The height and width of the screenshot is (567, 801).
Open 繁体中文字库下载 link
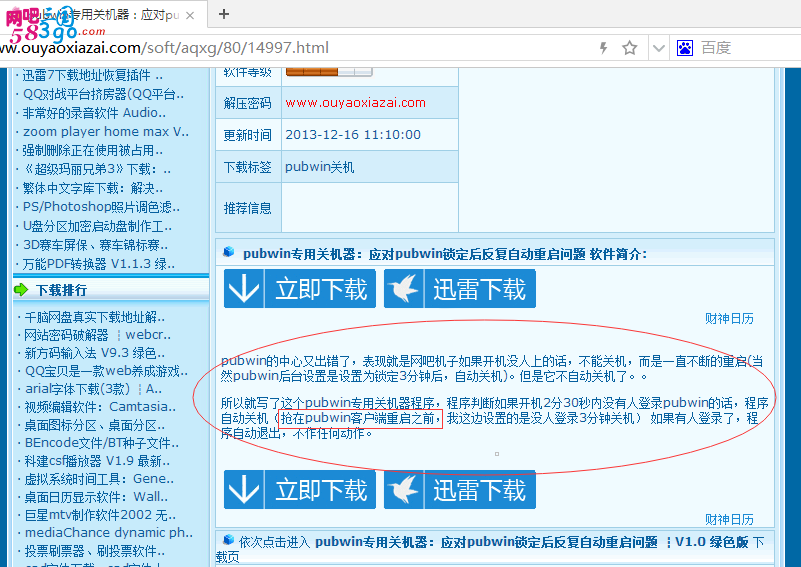[x=92, y=188]
